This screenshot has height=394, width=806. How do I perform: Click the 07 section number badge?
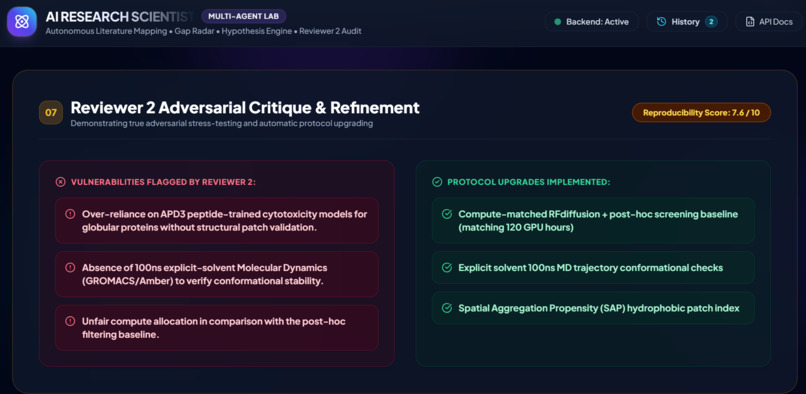coord(51,113)
